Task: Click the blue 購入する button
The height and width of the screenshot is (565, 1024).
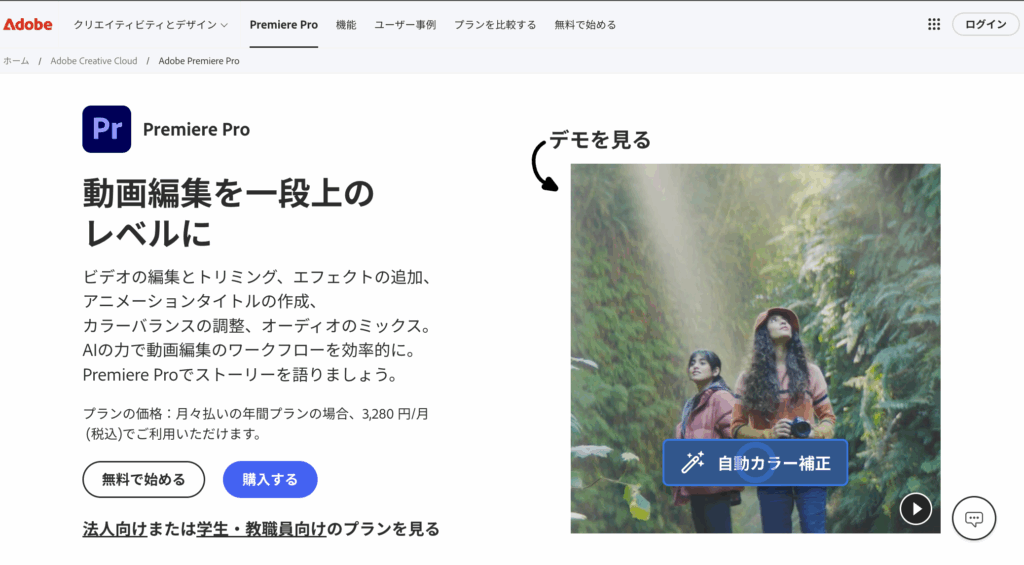Action: [x=270, y=479]
